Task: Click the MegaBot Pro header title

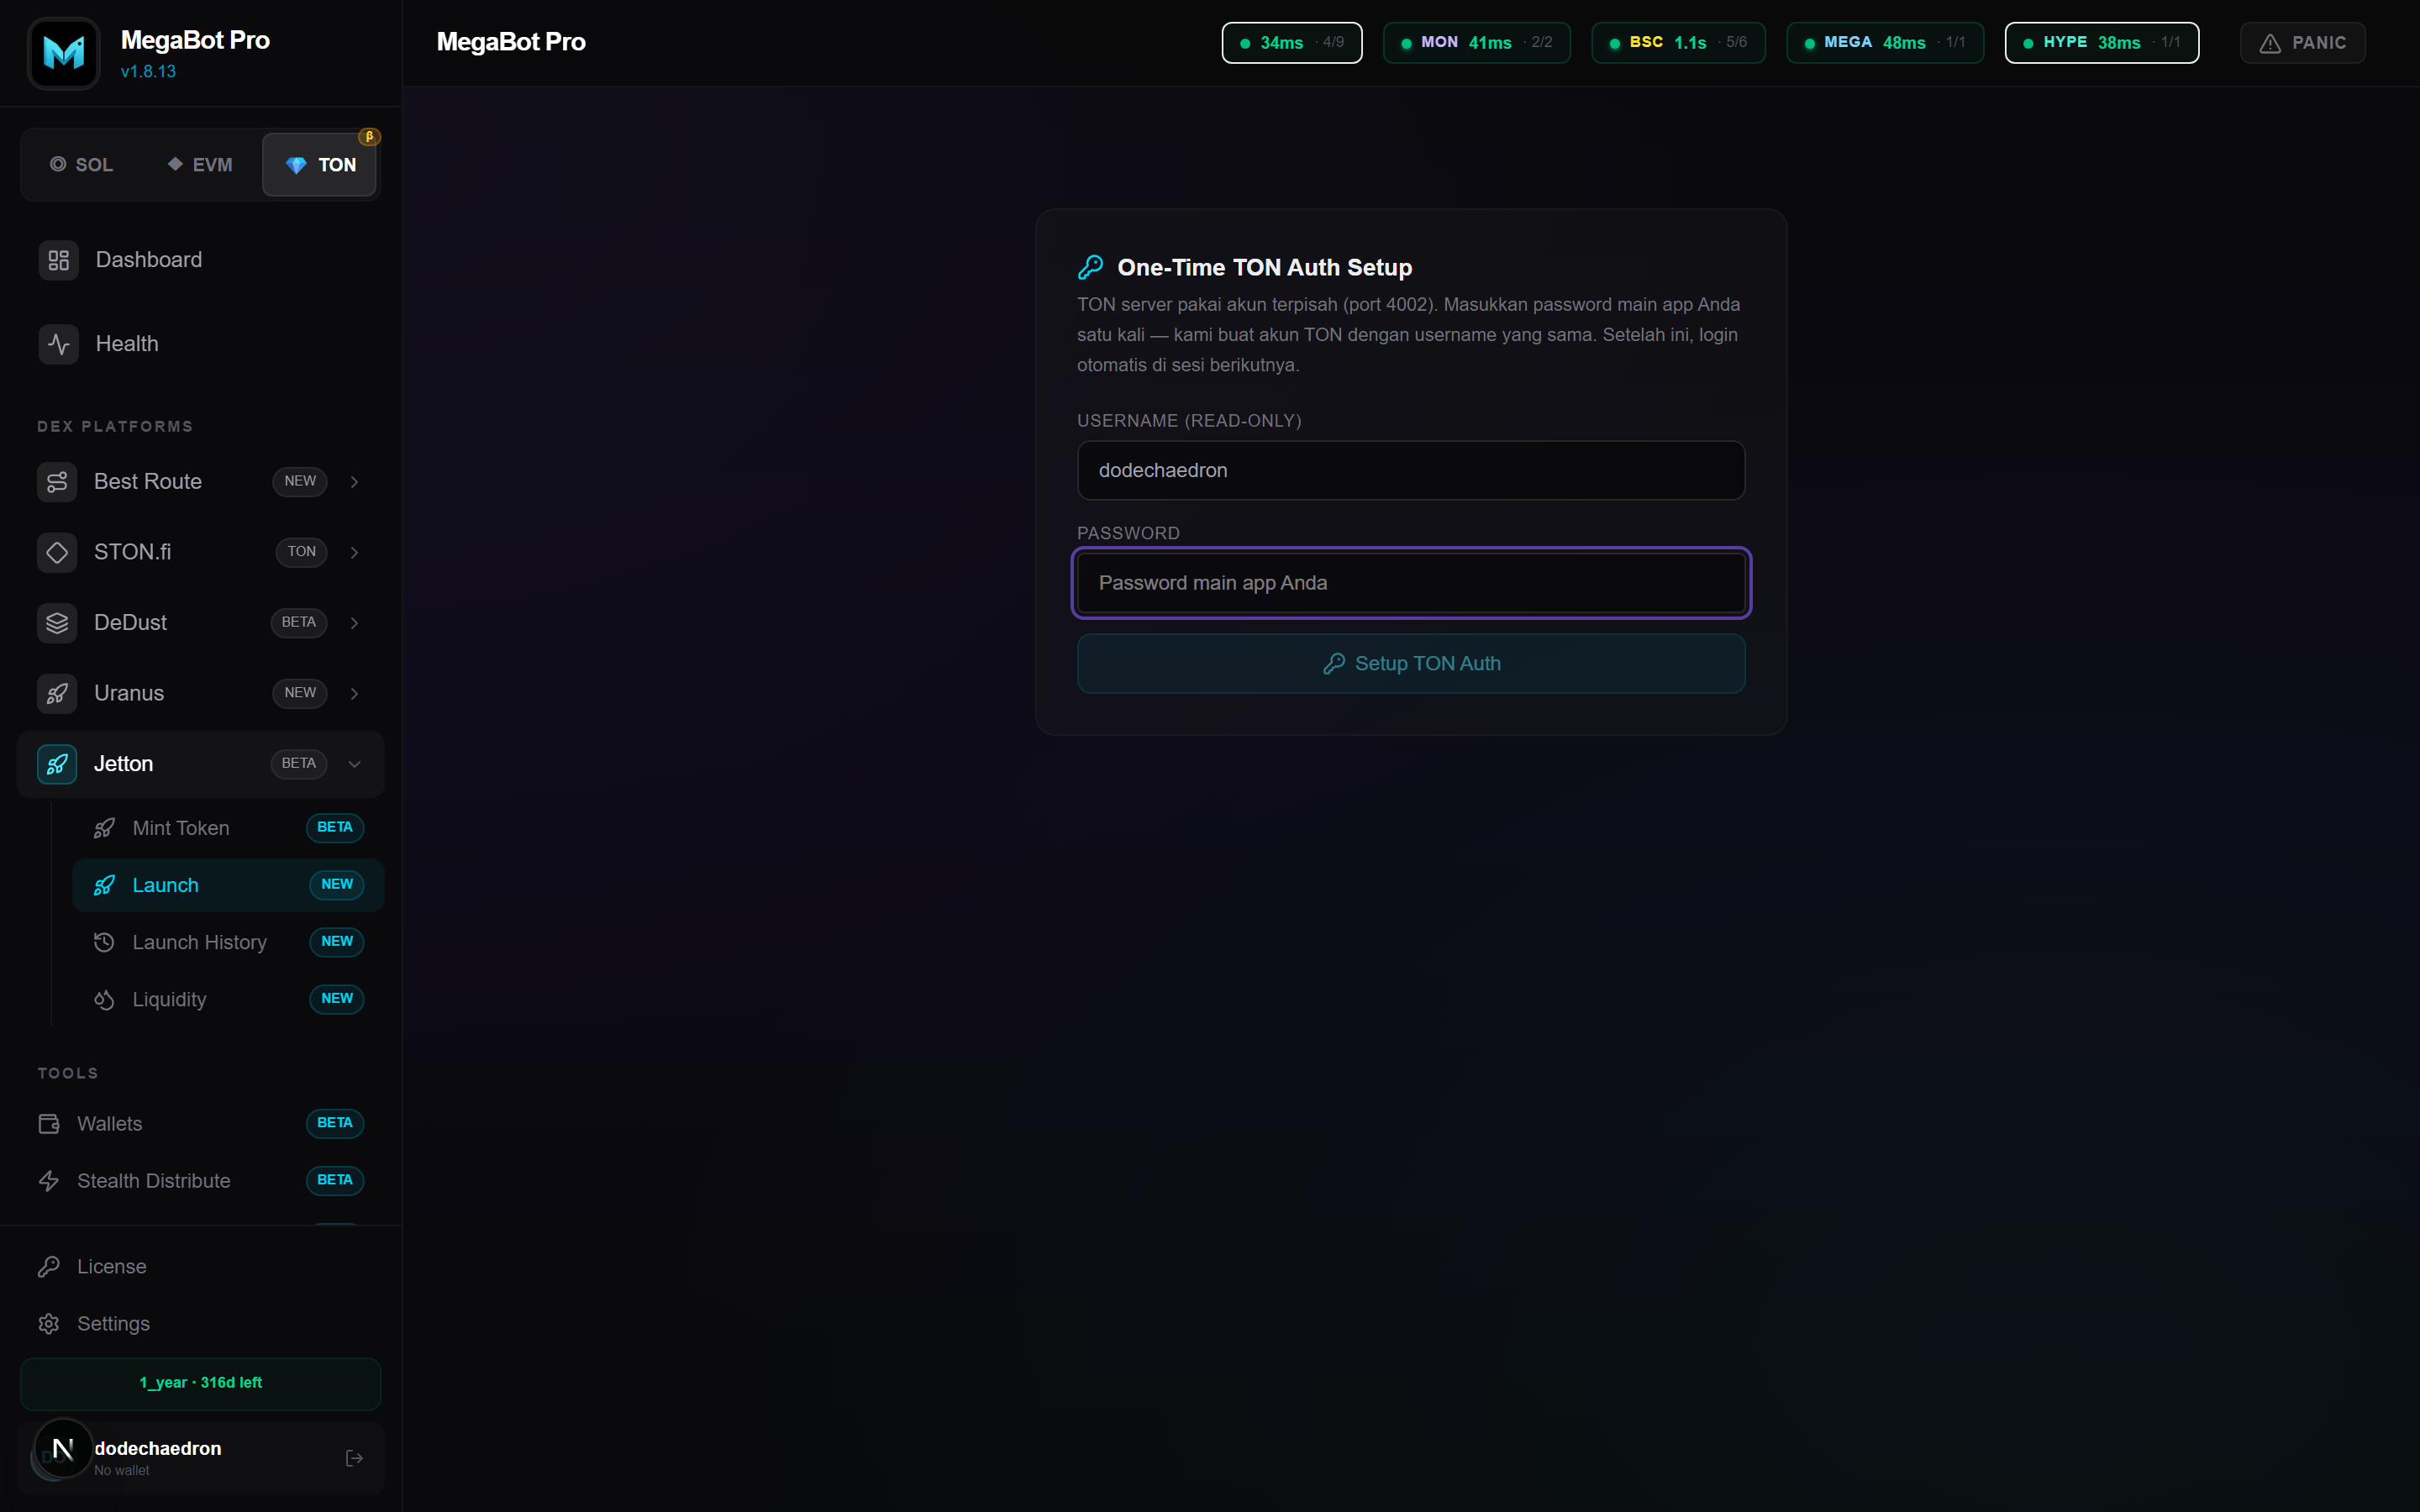Action: coord(511,42)
